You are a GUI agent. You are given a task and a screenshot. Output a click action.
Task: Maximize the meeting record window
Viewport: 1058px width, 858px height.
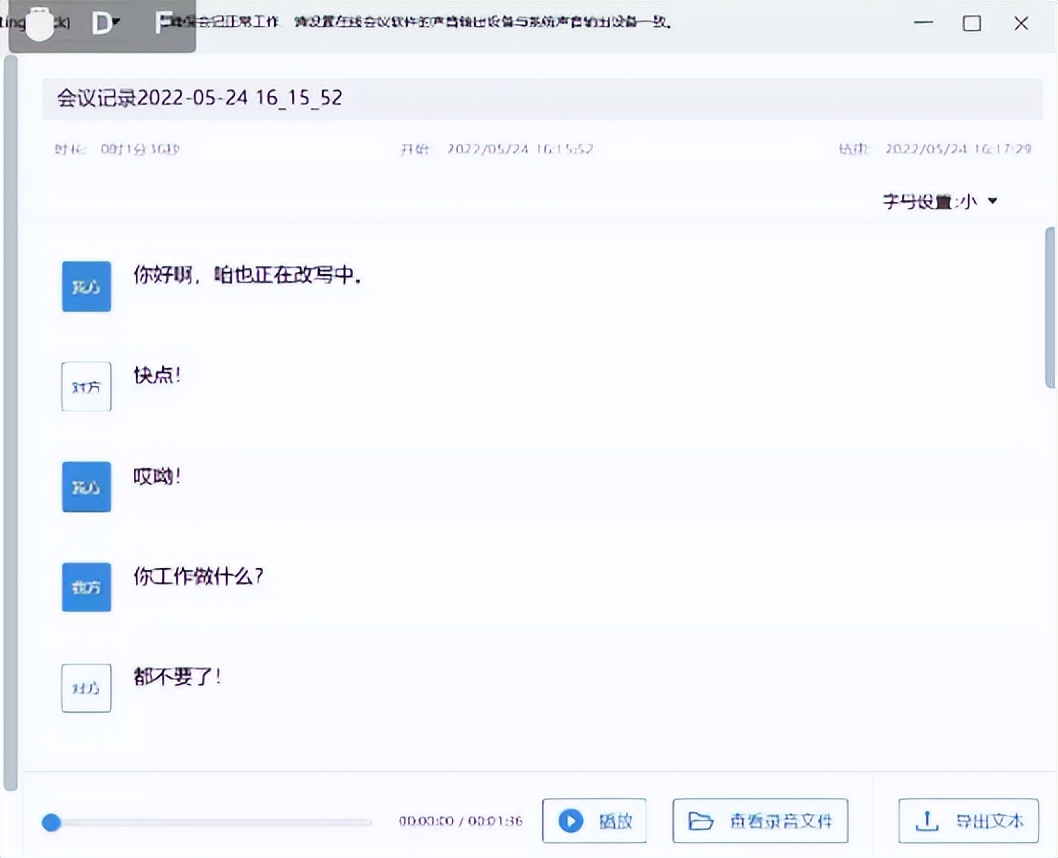click(972, 23)
